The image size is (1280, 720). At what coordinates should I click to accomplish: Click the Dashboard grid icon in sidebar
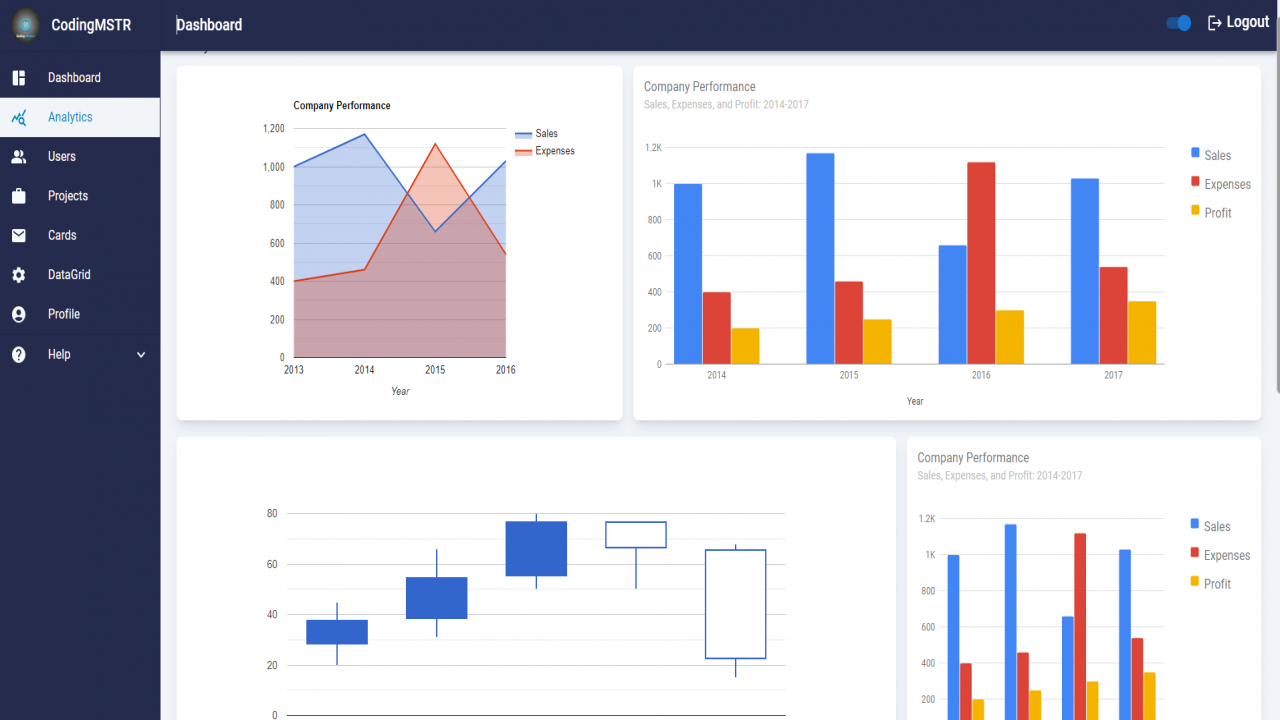19,78
